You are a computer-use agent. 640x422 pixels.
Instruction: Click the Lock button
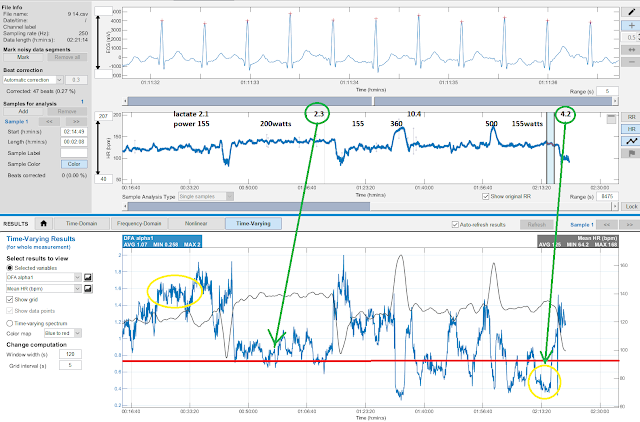pyautogui.click(x=631, y=207)
